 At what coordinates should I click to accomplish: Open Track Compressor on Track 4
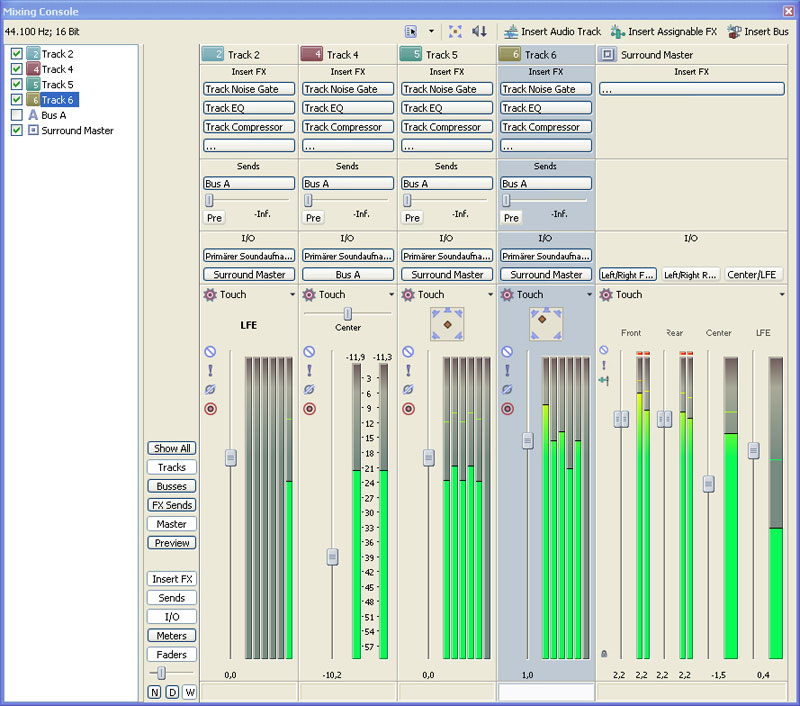347,127
